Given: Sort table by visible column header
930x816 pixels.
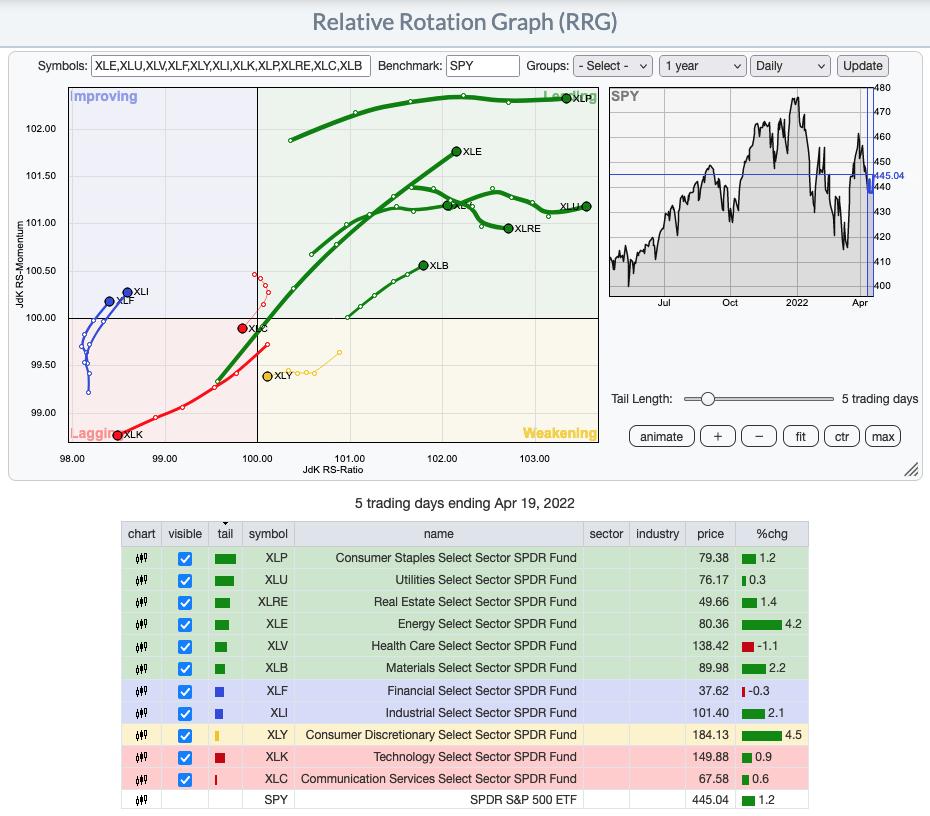Looking at the screenshot, I should click(x=185, y=534).
